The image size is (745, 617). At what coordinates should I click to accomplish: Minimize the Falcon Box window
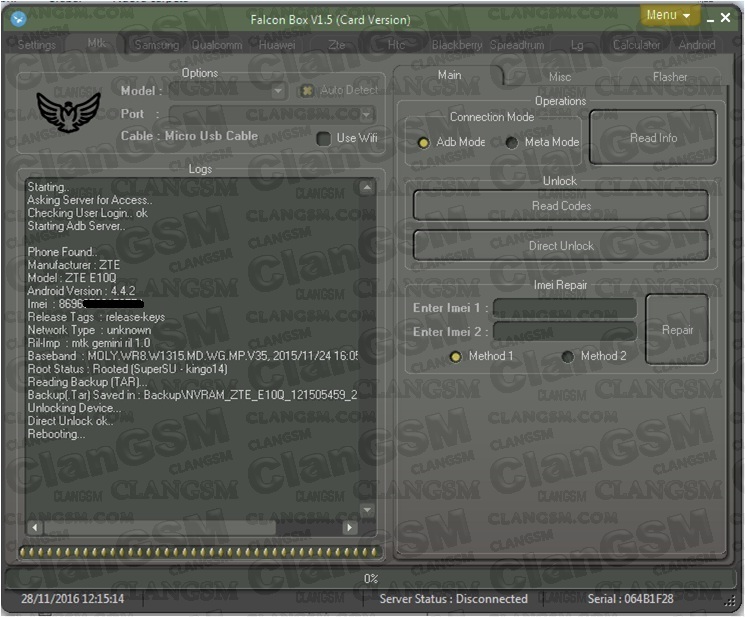710,19
